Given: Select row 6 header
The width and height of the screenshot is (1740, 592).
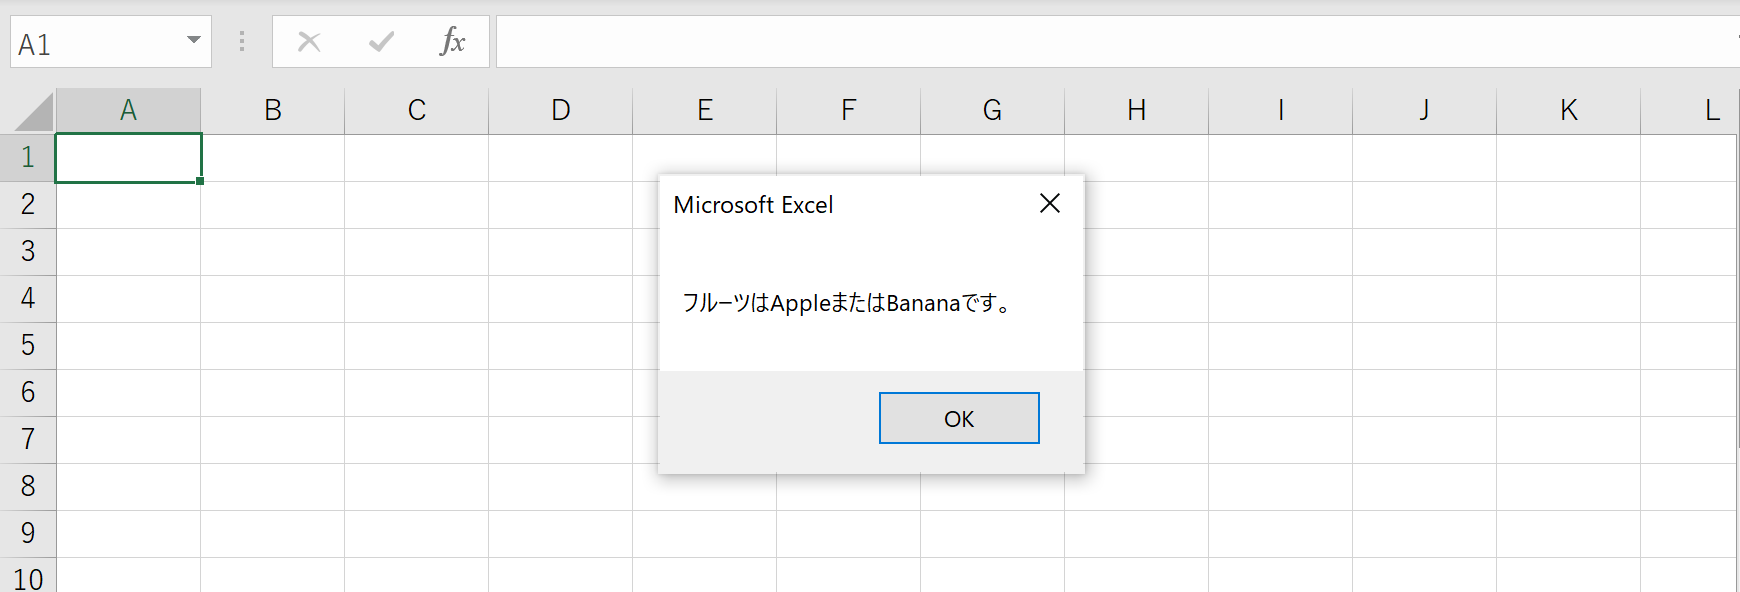Looking at the screenshot, I should [28, 393].
